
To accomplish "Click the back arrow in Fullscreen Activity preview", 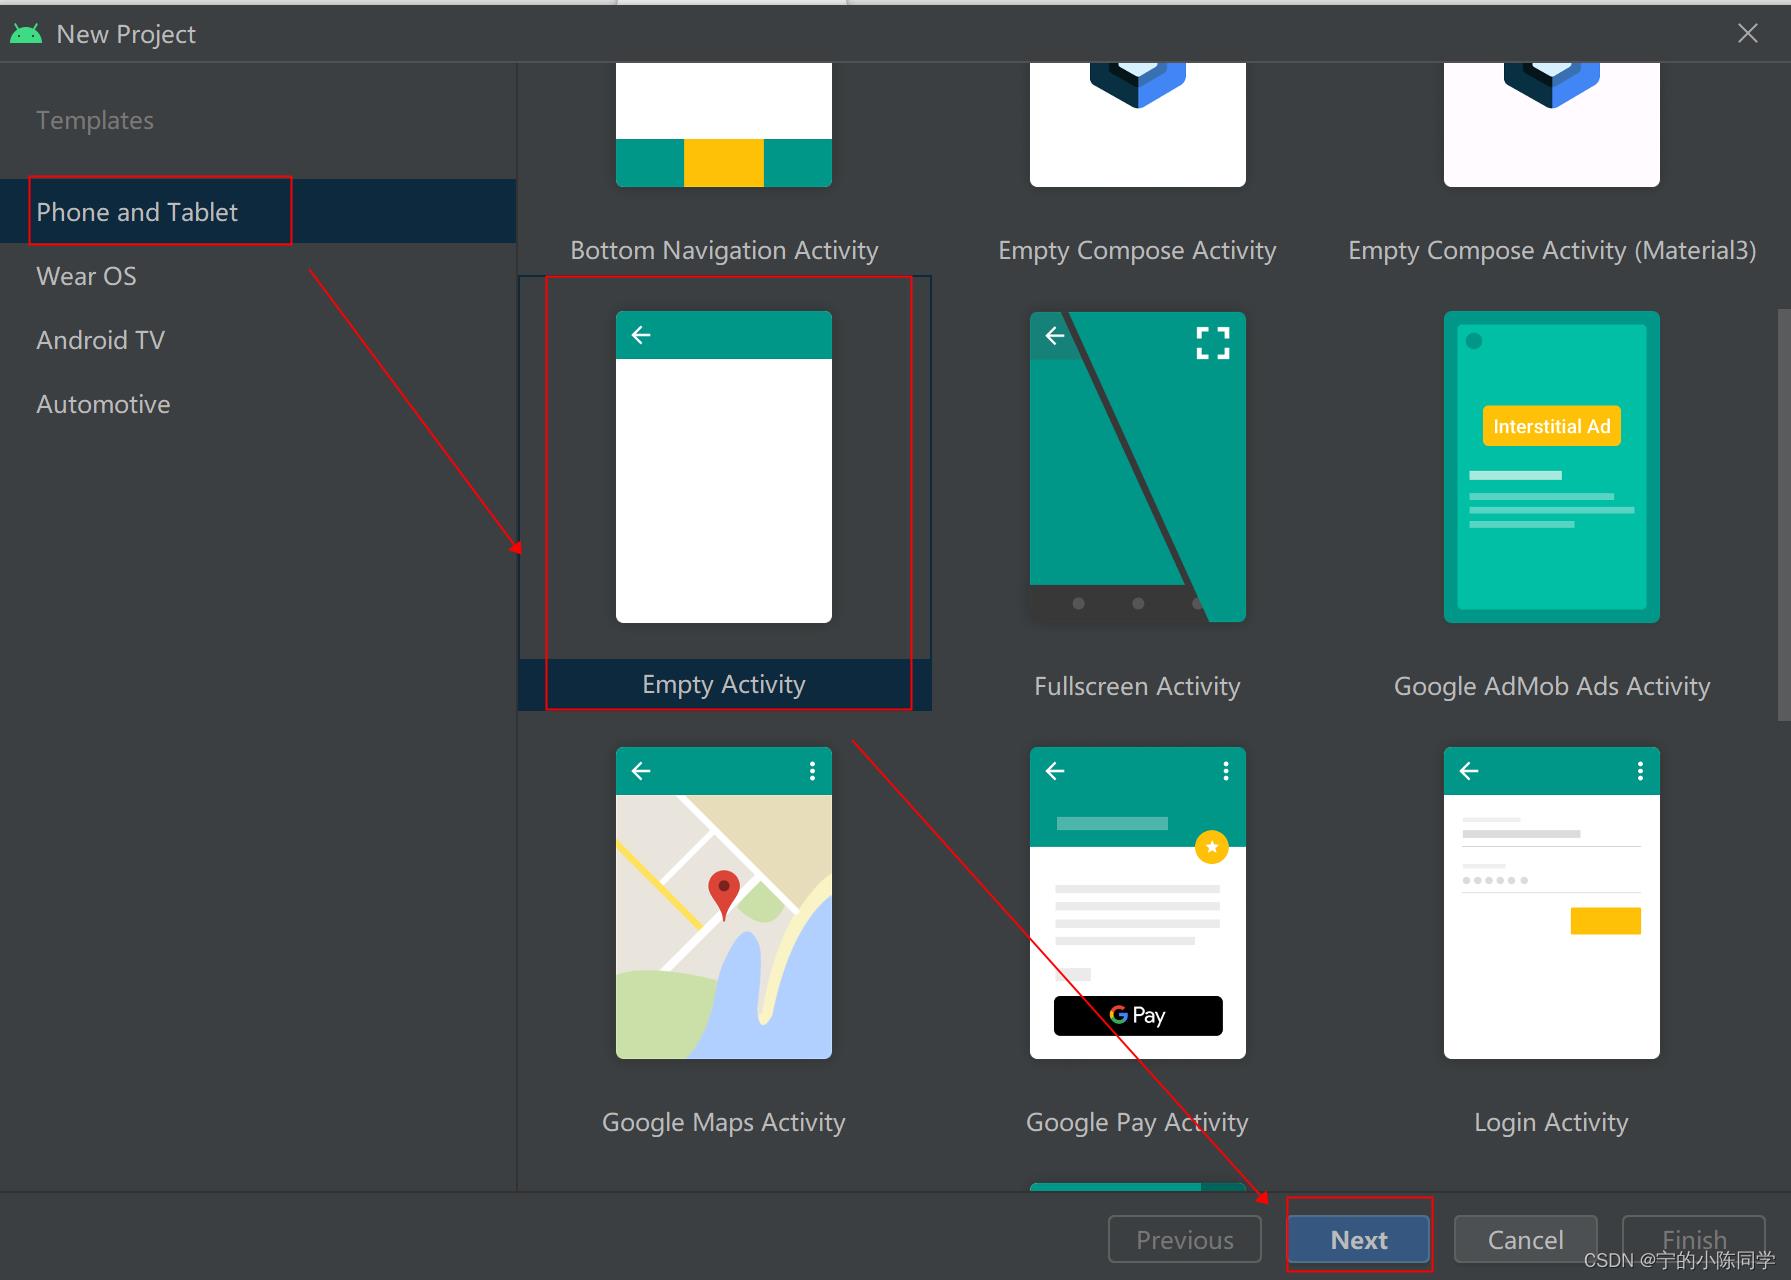I will click(x=1055, y=336).
